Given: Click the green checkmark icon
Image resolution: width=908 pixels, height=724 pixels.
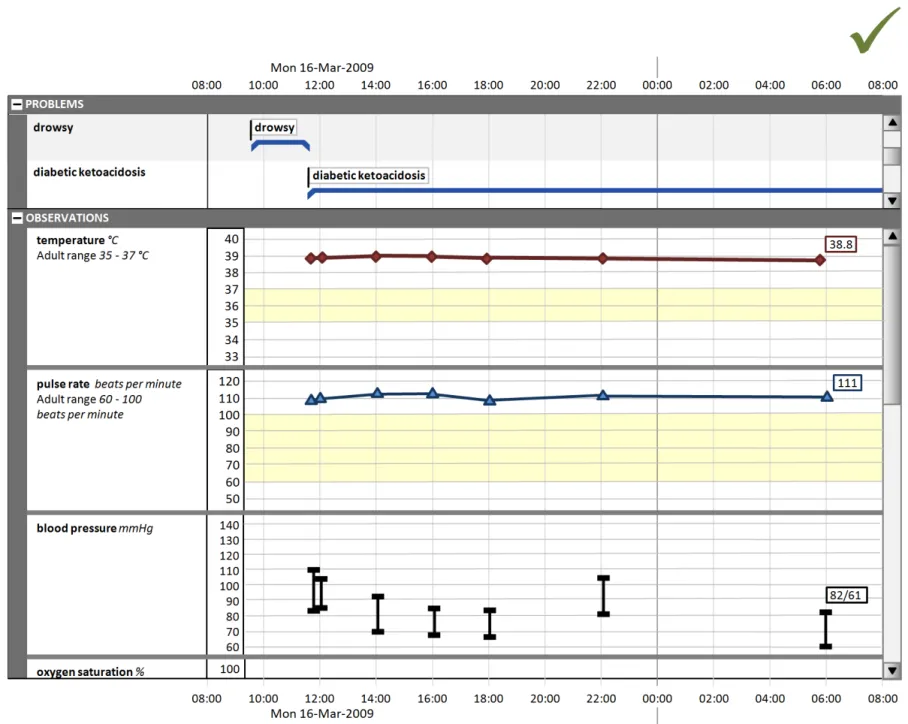Looking at the screenshot, I should point(876,30).
